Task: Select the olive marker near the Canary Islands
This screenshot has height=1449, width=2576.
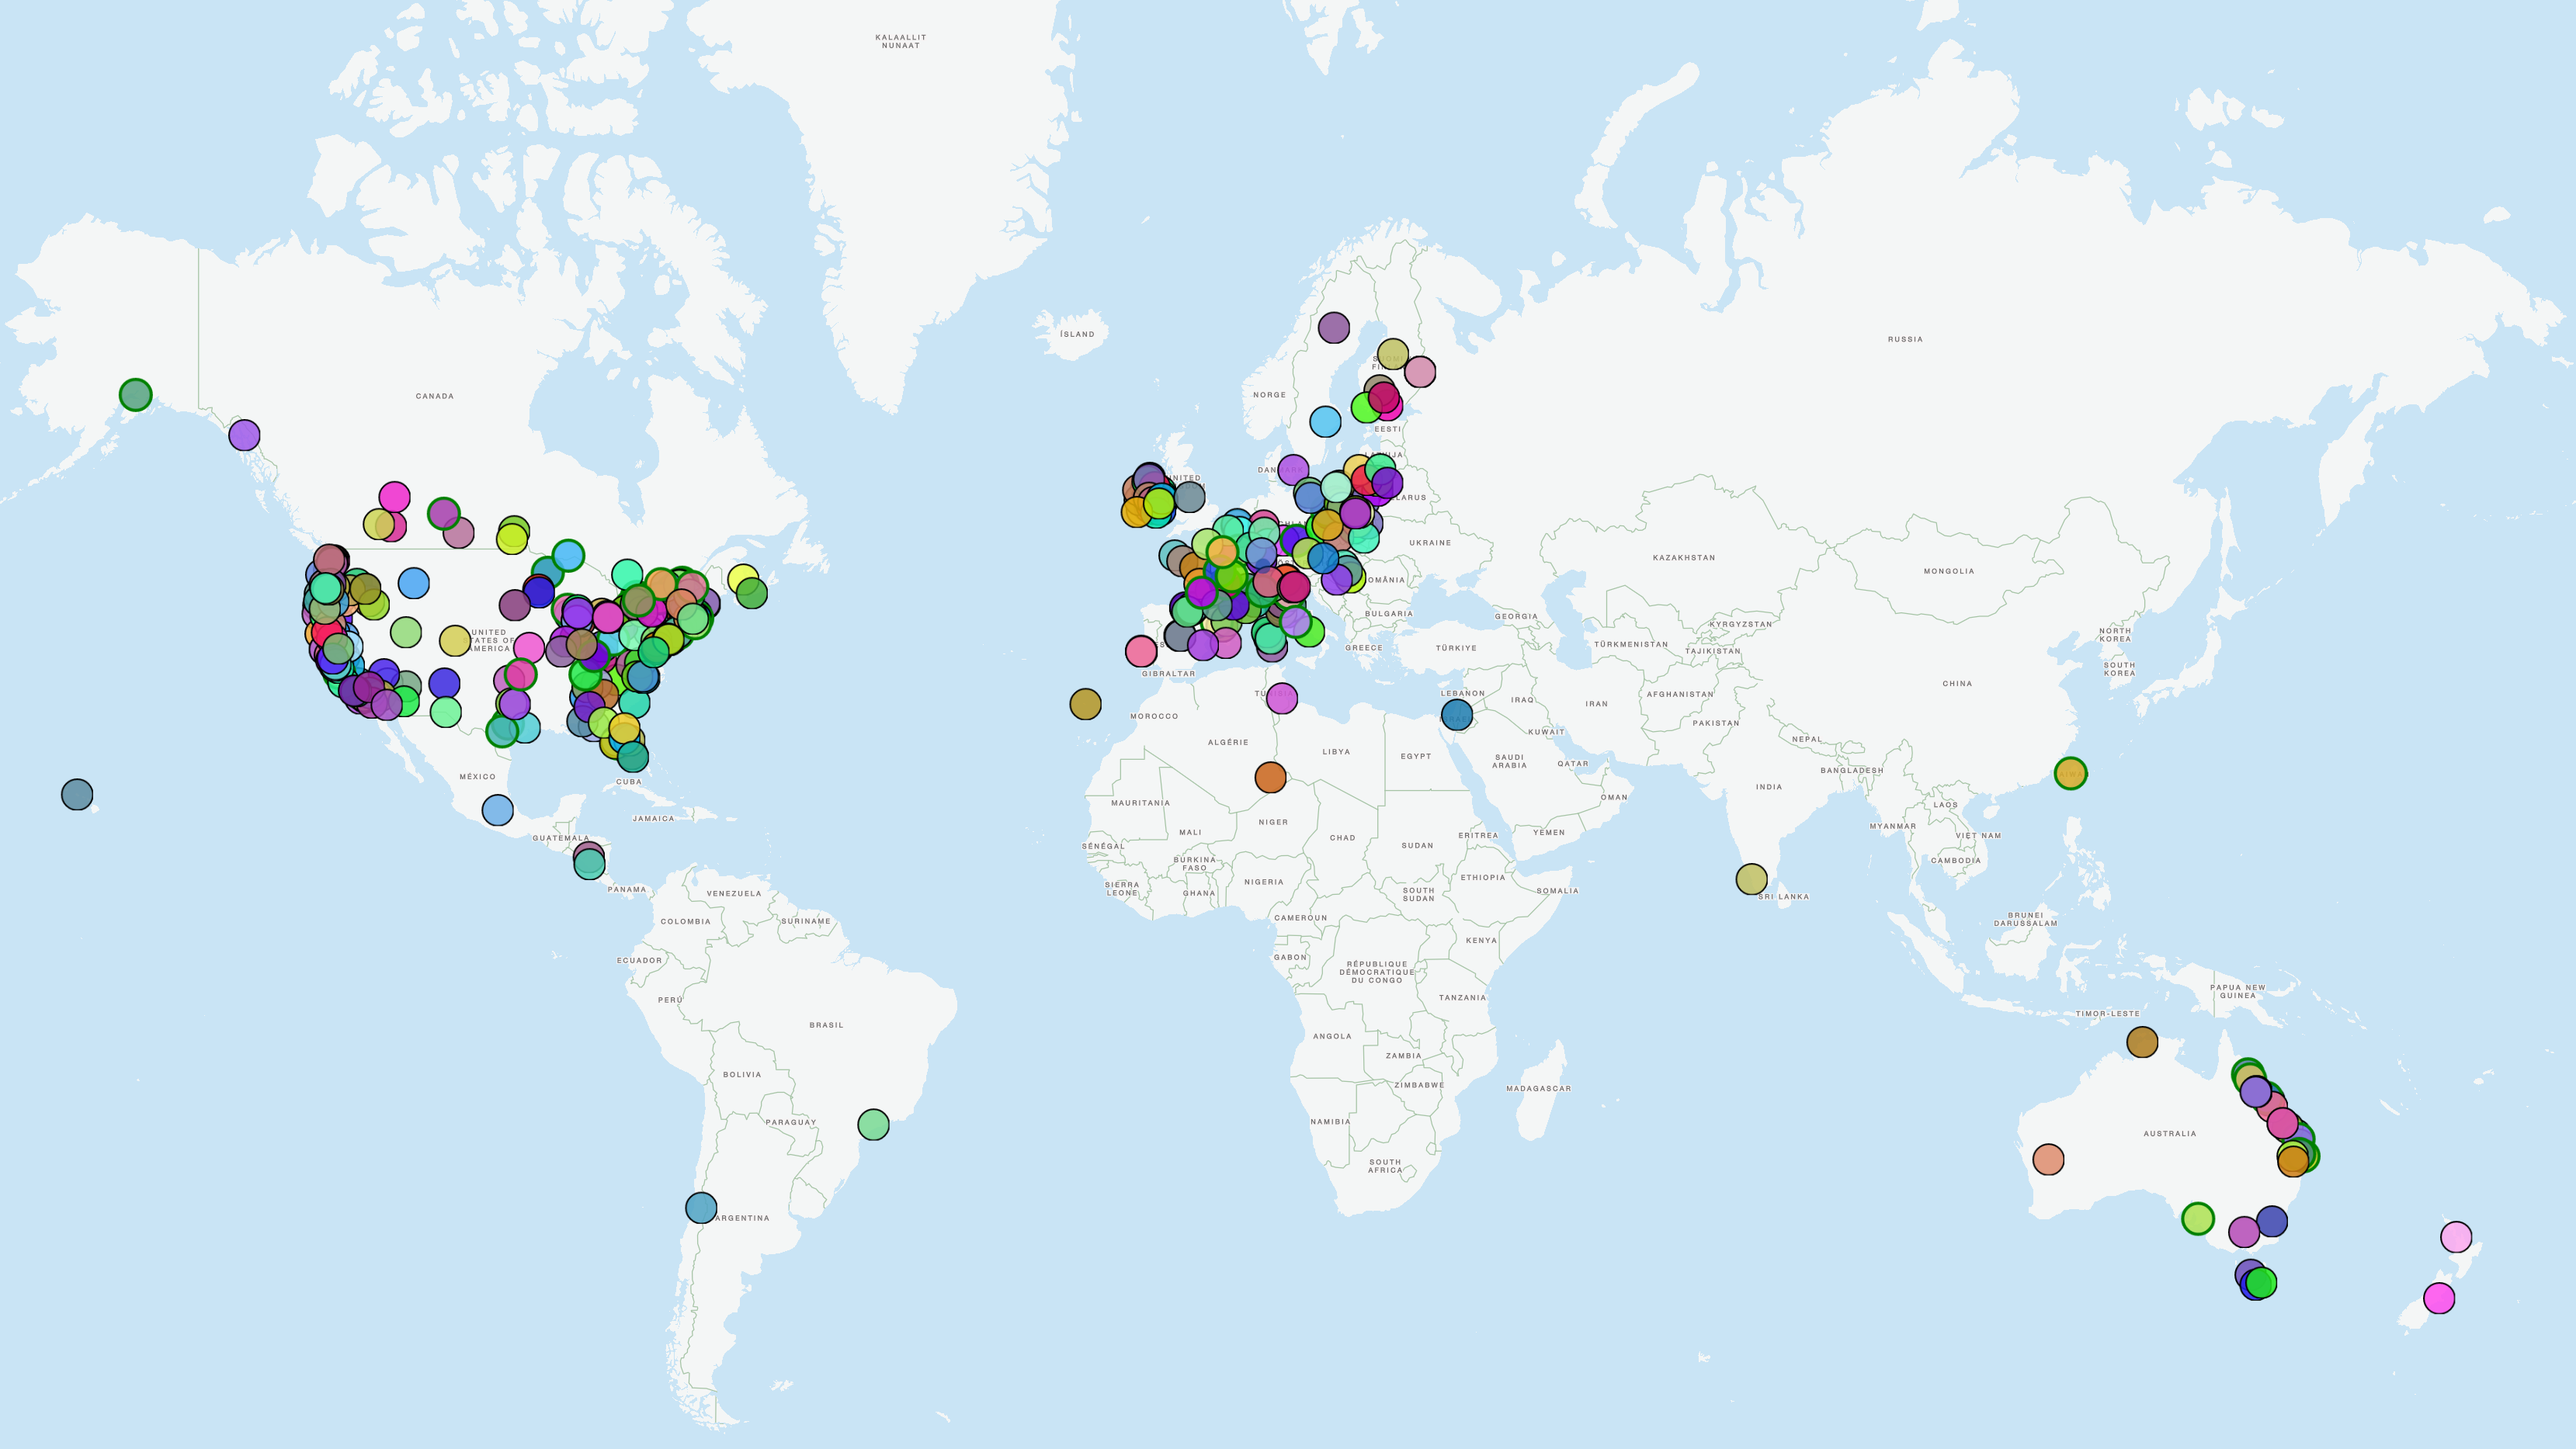Action: pos(1085,704)
